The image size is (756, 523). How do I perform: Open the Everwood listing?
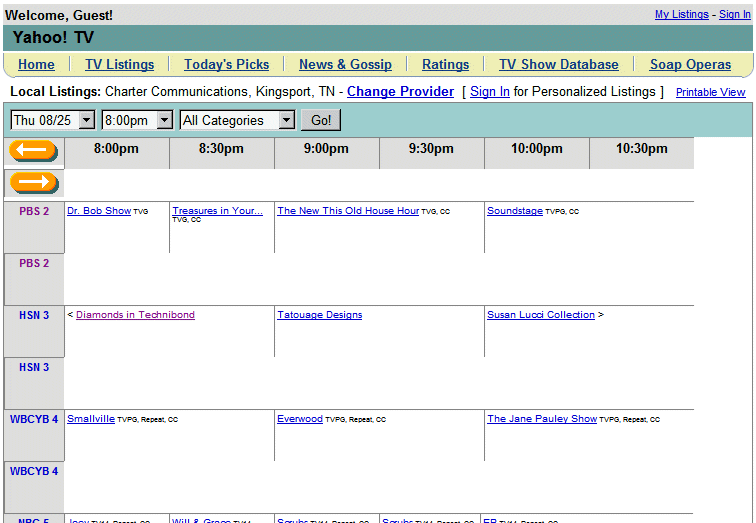[300, 419]
